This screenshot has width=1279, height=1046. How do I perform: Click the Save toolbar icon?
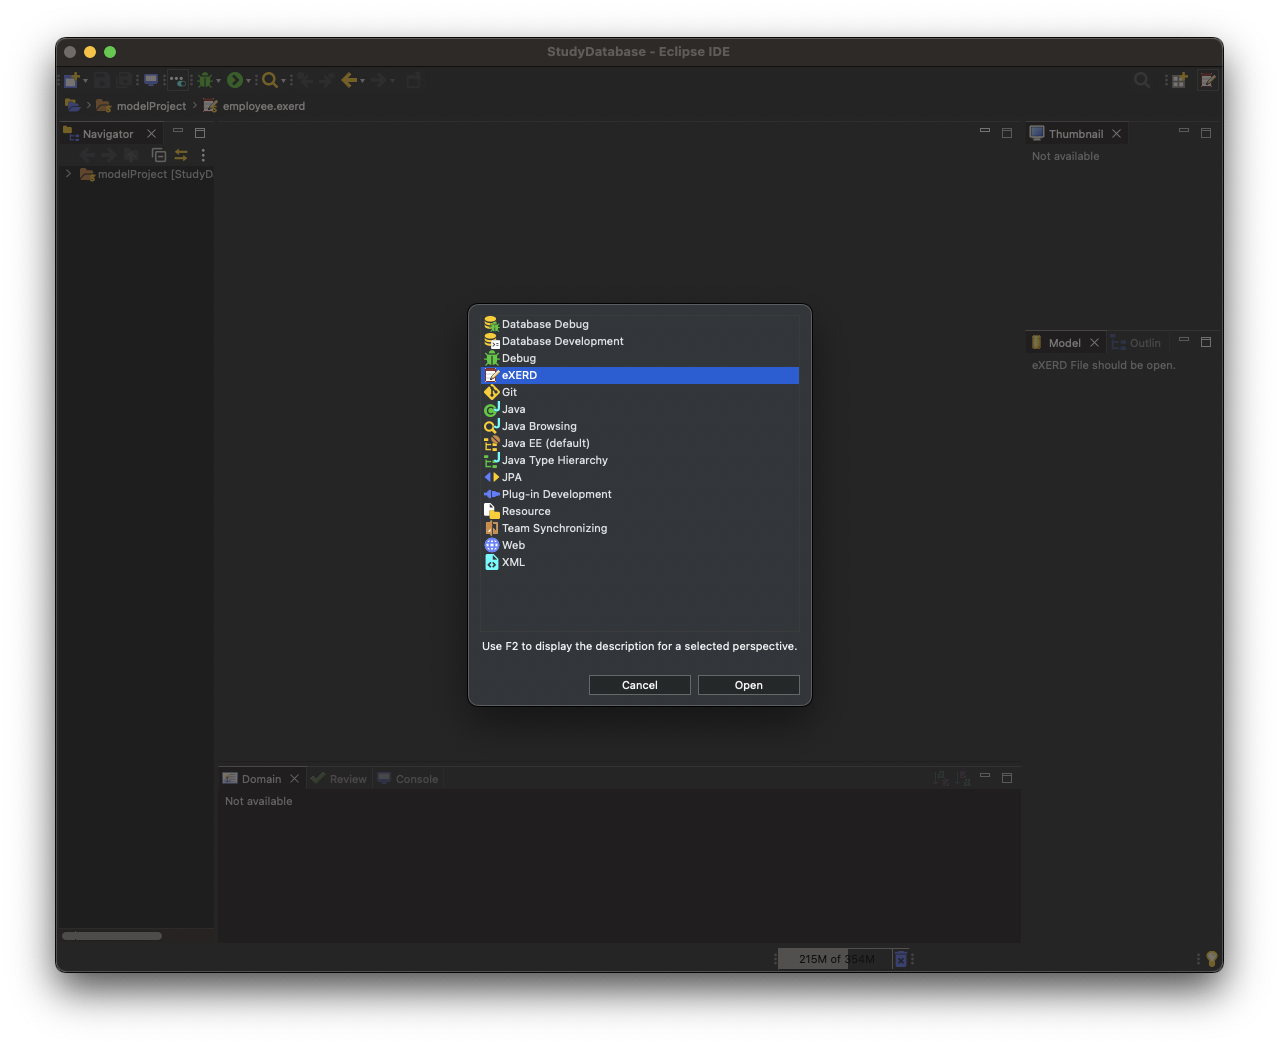pos(101,80)
